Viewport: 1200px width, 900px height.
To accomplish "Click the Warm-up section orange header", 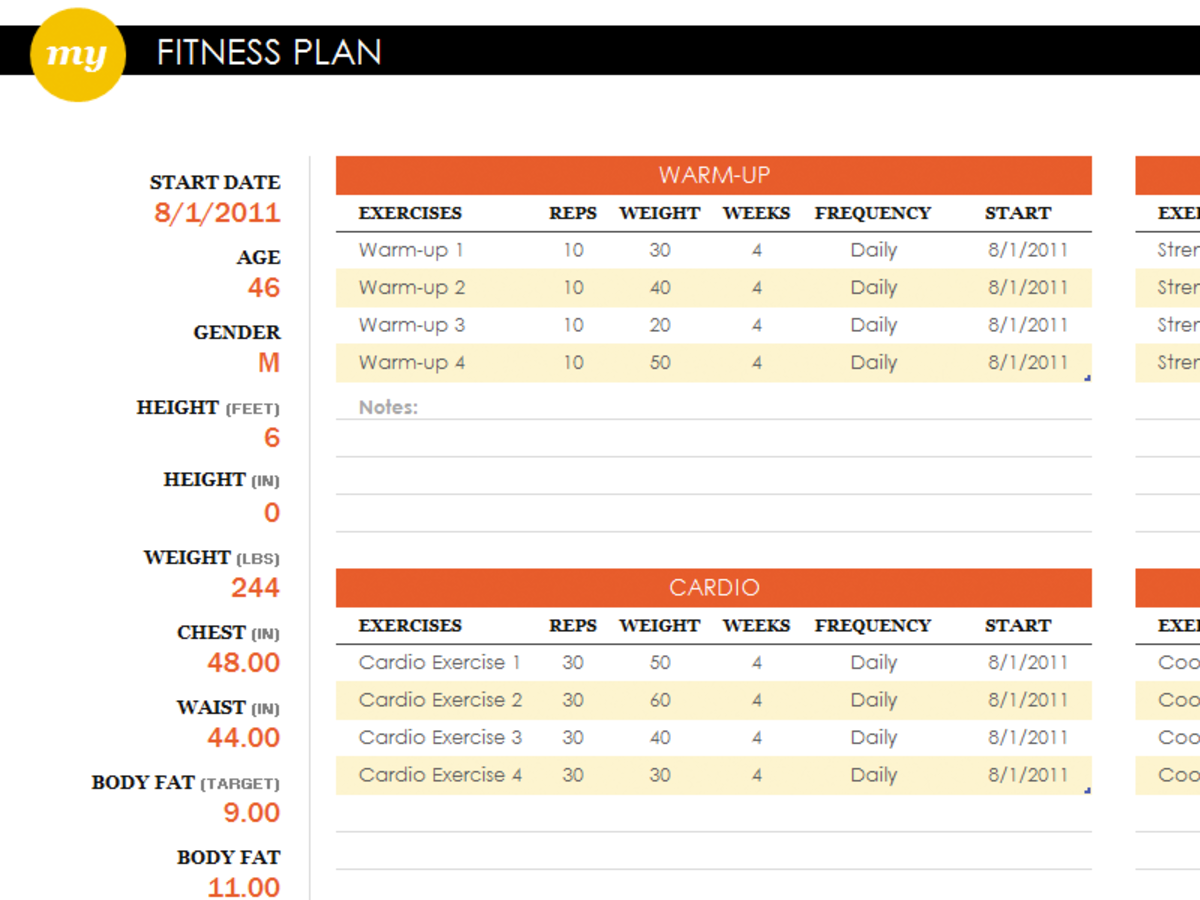I will (x=714, y=175).
